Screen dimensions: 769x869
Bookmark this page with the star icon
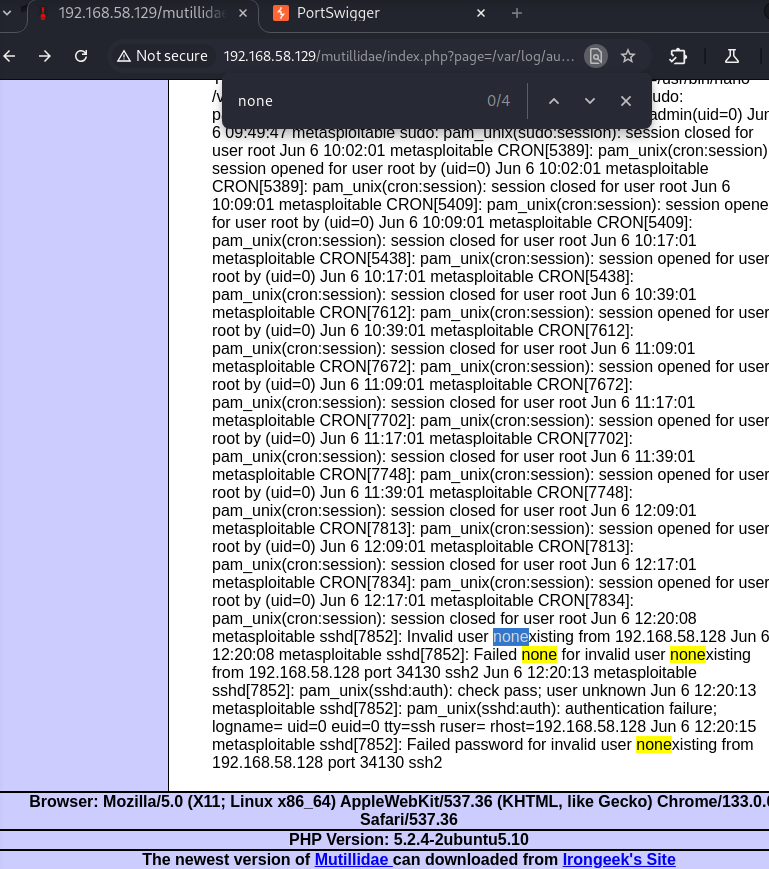628,56
